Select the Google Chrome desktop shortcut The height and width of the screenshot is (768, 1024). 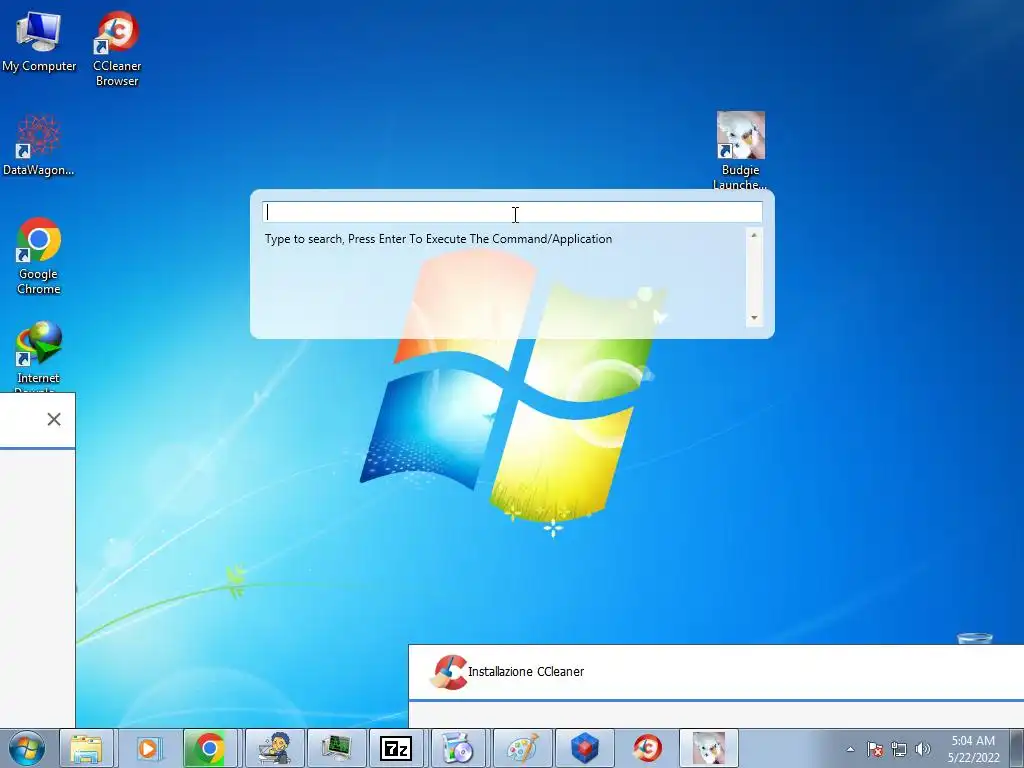(x=39, y=256)
